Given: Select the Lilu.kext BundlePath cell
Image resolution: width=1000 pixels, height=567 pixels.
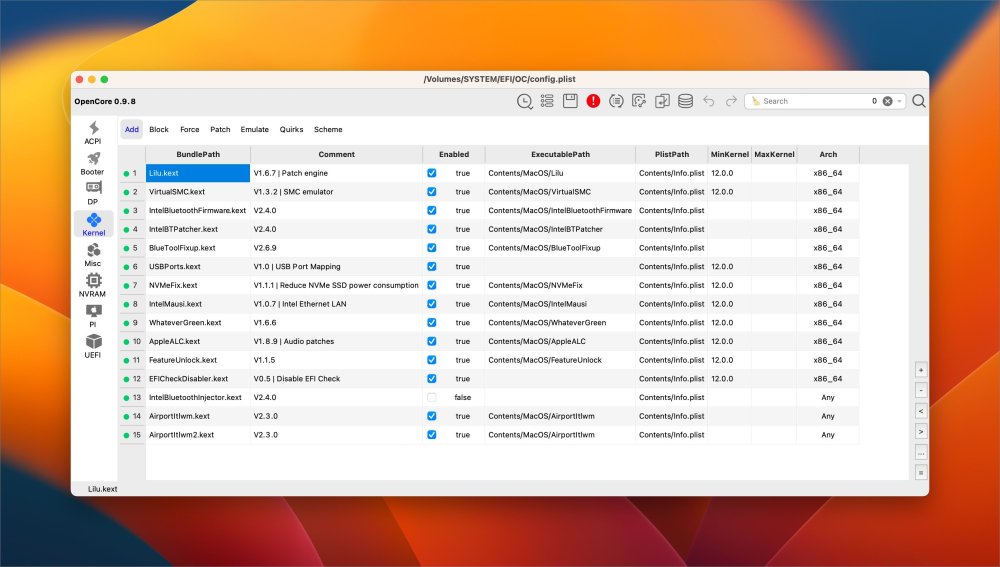Looking at the screenshot, I should point(198,173).
